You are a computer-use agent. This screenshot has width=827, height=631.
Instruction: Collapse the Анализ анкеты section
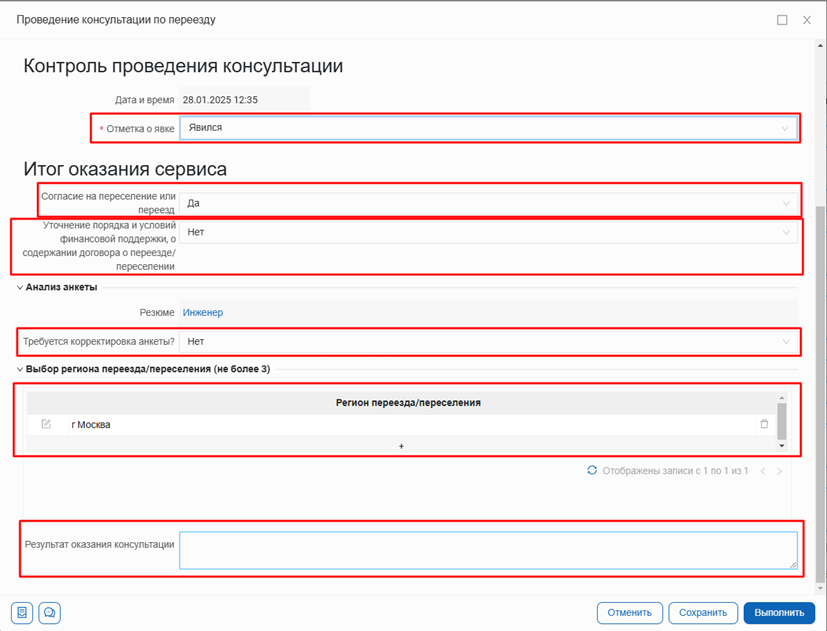(x=19, y=288)
